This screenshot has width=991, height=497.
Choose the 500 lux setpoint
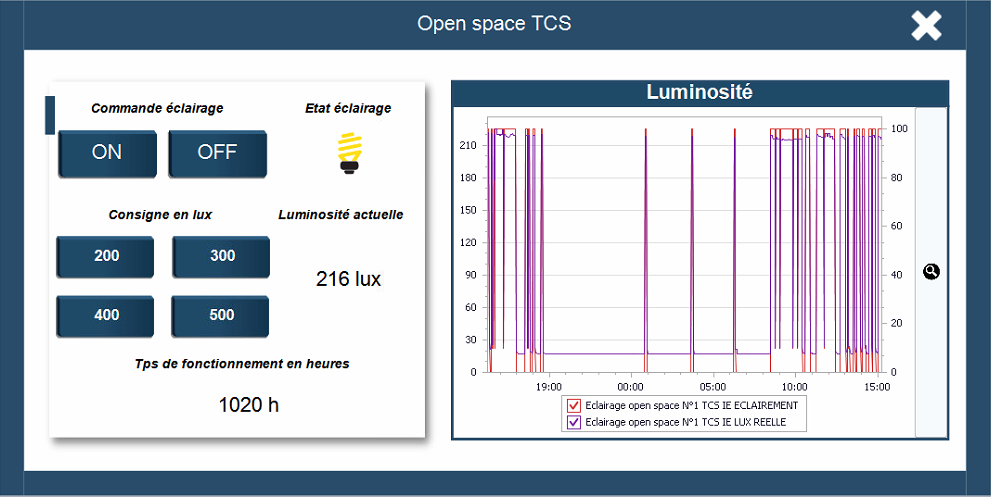click(x=220, y=316)
